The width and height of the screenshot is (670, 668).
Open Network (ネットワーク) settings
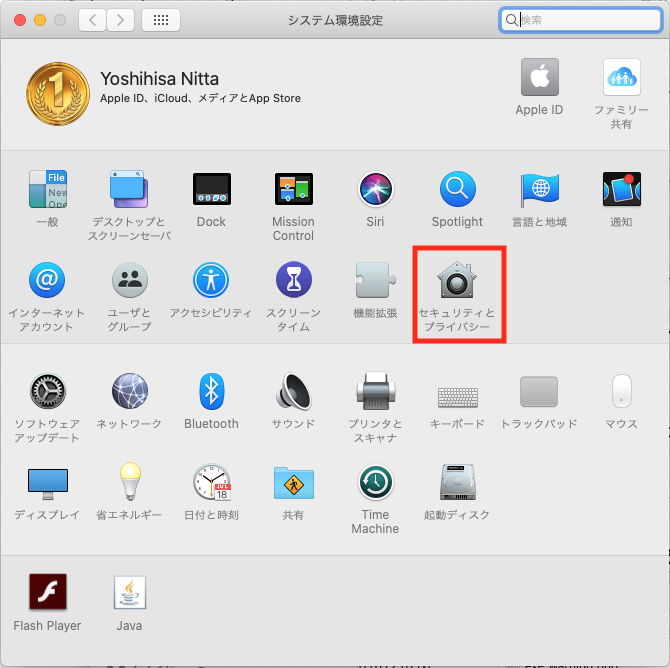coord(129,391)
